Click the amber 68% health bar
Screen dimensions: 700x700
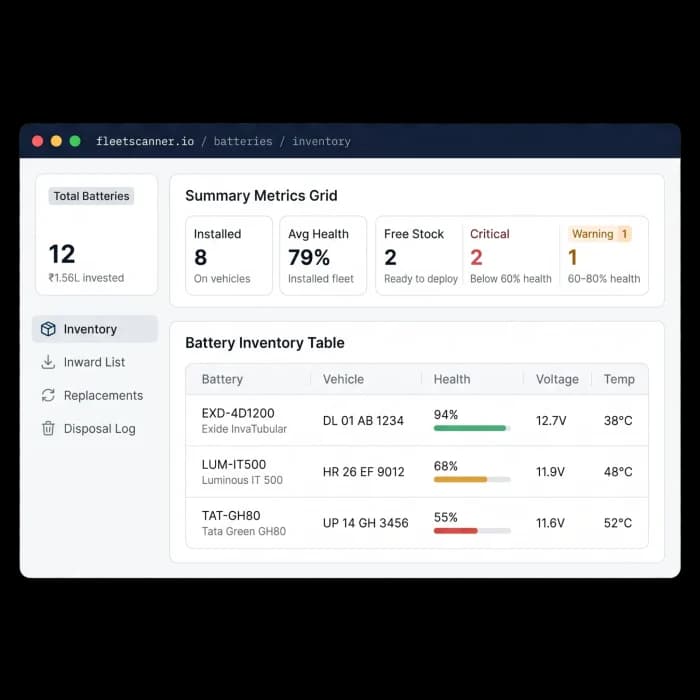tap(472, 479)
